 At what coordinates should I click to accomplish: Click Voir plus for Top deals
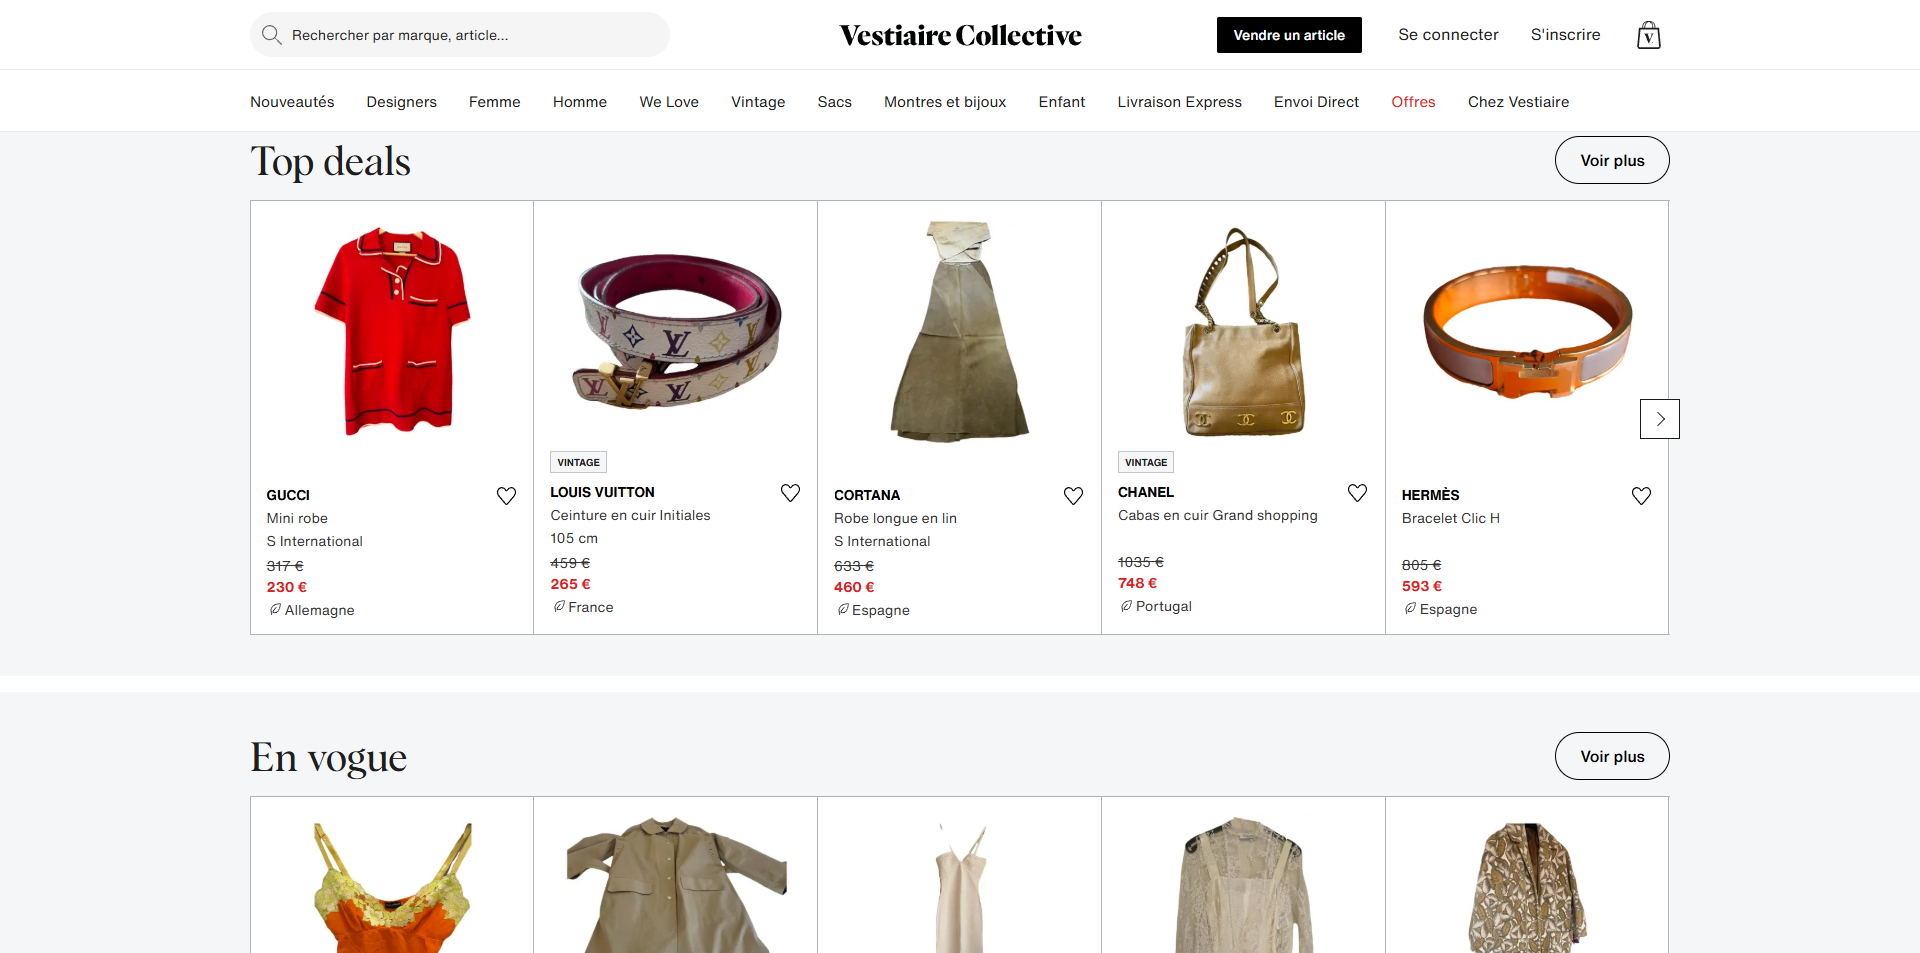coord(1612,160)
